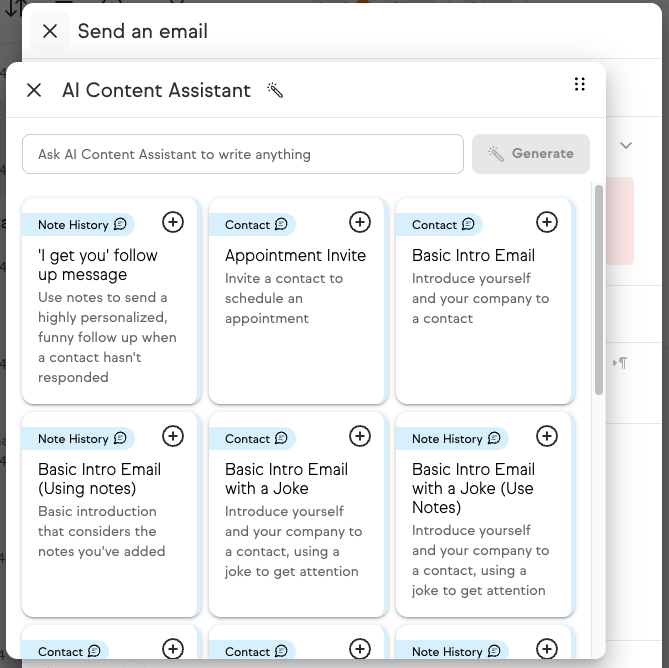The image size is (669, 668).
Task: Add the Basic Intro Email template
Action: coord(547,222)
